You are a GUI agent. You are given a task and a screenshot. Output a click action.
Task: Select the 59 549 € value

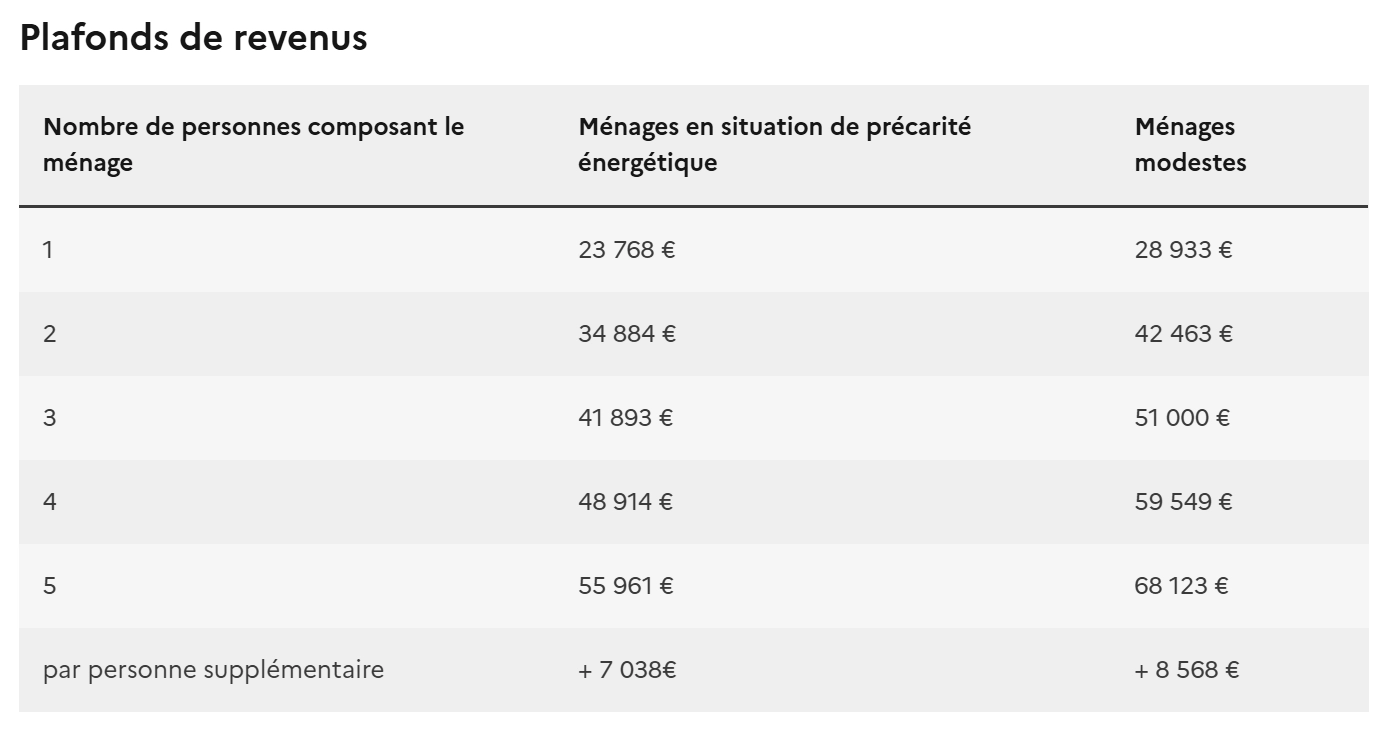tap(1183, 502)
